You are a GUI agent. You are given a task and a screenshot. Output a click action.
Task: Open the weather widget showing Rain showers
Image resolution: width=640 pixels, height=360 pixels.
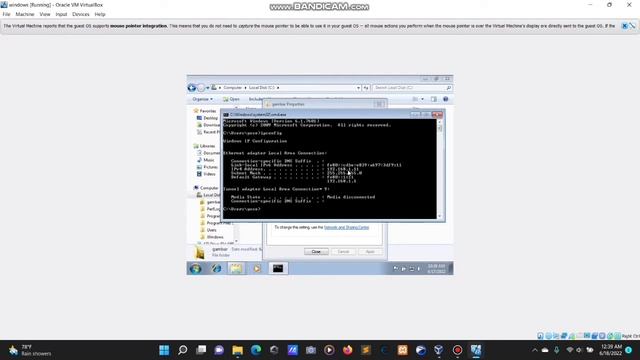pyautogui.click(x=30, y=350)
